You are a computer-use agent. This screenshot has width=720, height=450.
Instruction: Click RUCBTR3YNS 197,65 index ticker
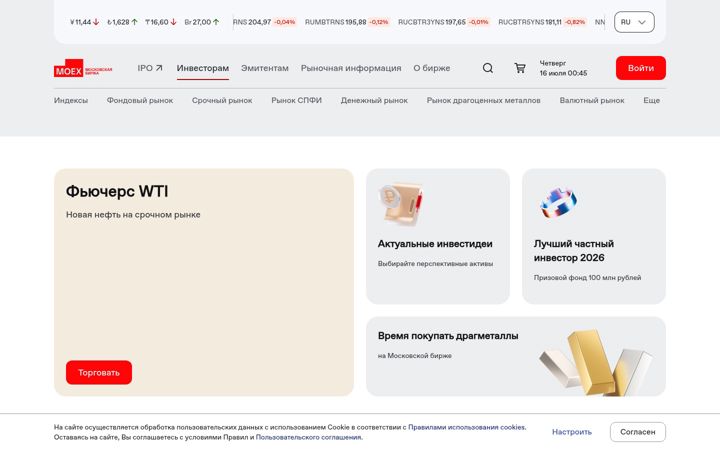pos(443,22)
